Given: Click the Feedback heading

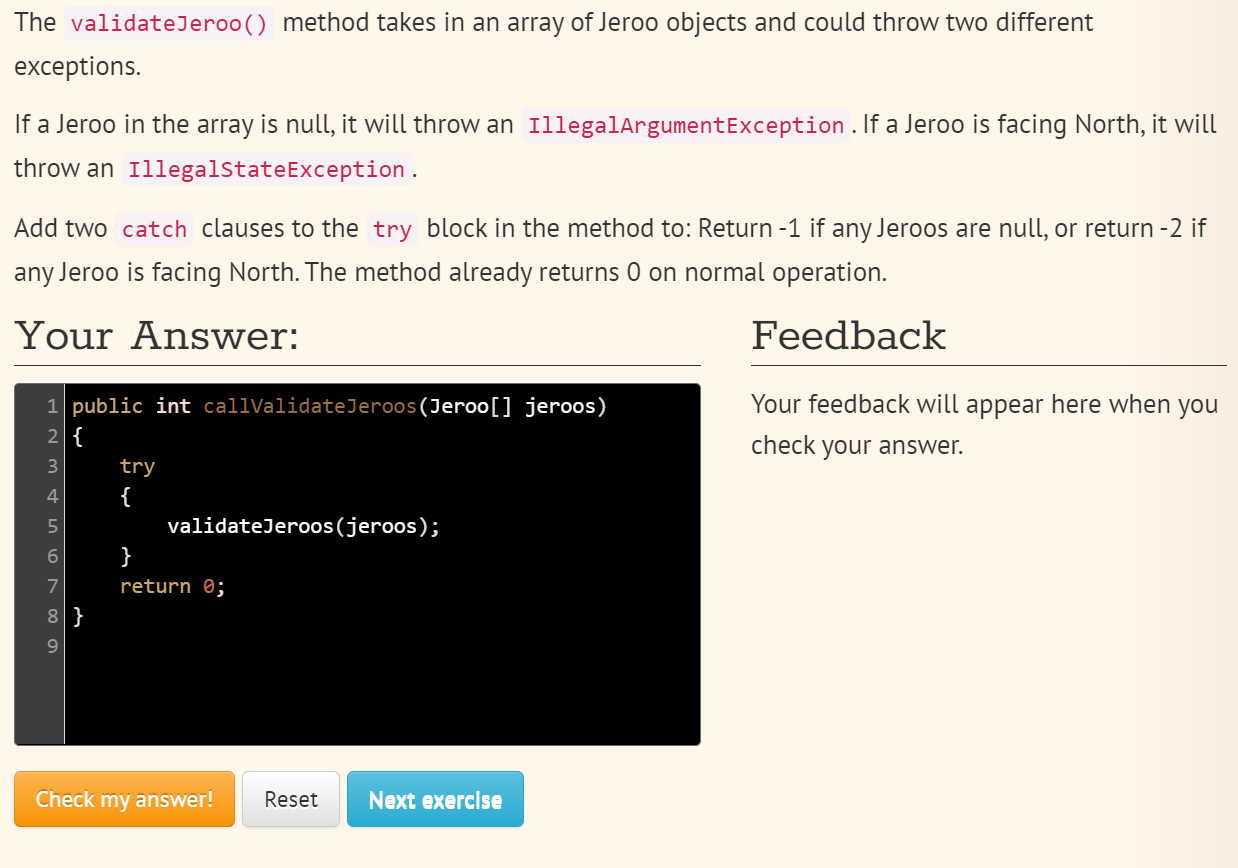Looking at the screenshot, I should (848, 336).
